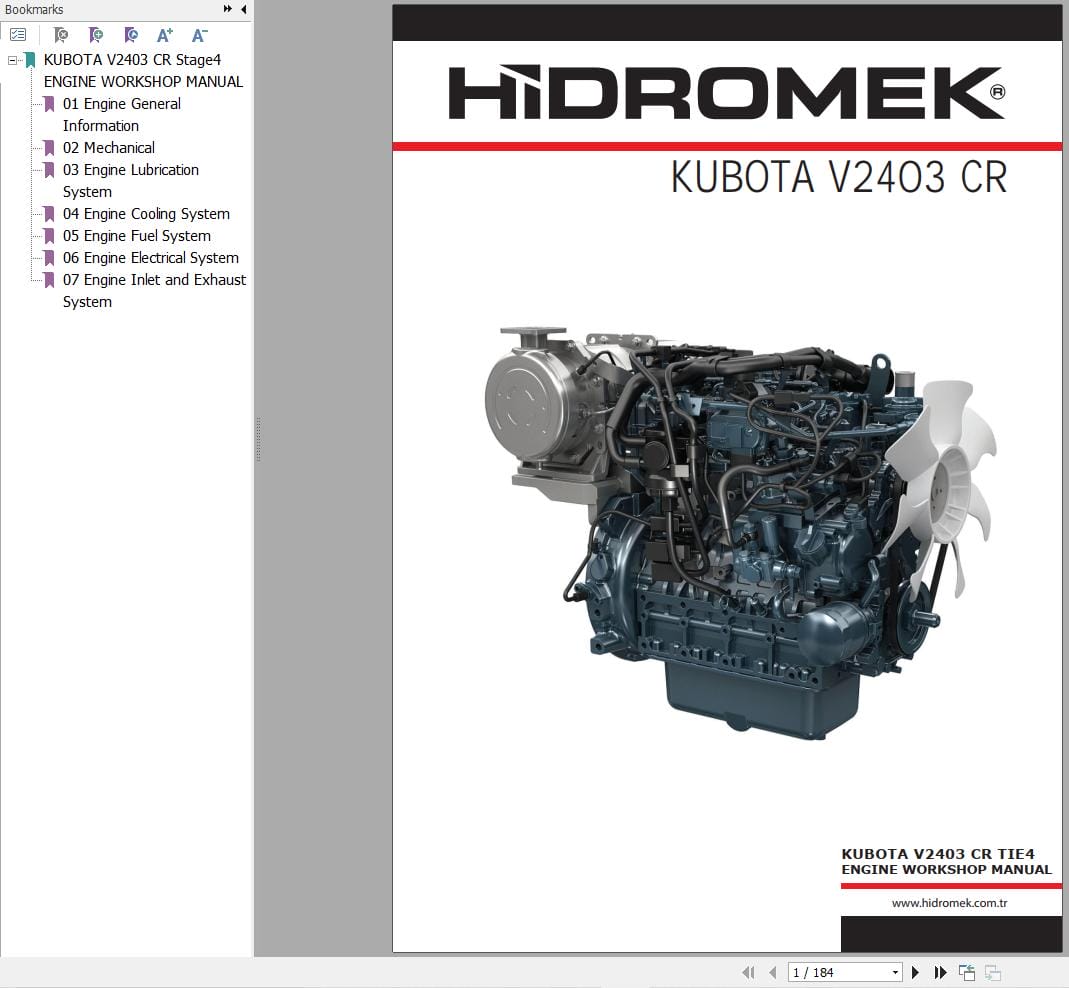
Task: Click the bookmark icon beside 03 Engine Lubrication
Action: point(49,170)
